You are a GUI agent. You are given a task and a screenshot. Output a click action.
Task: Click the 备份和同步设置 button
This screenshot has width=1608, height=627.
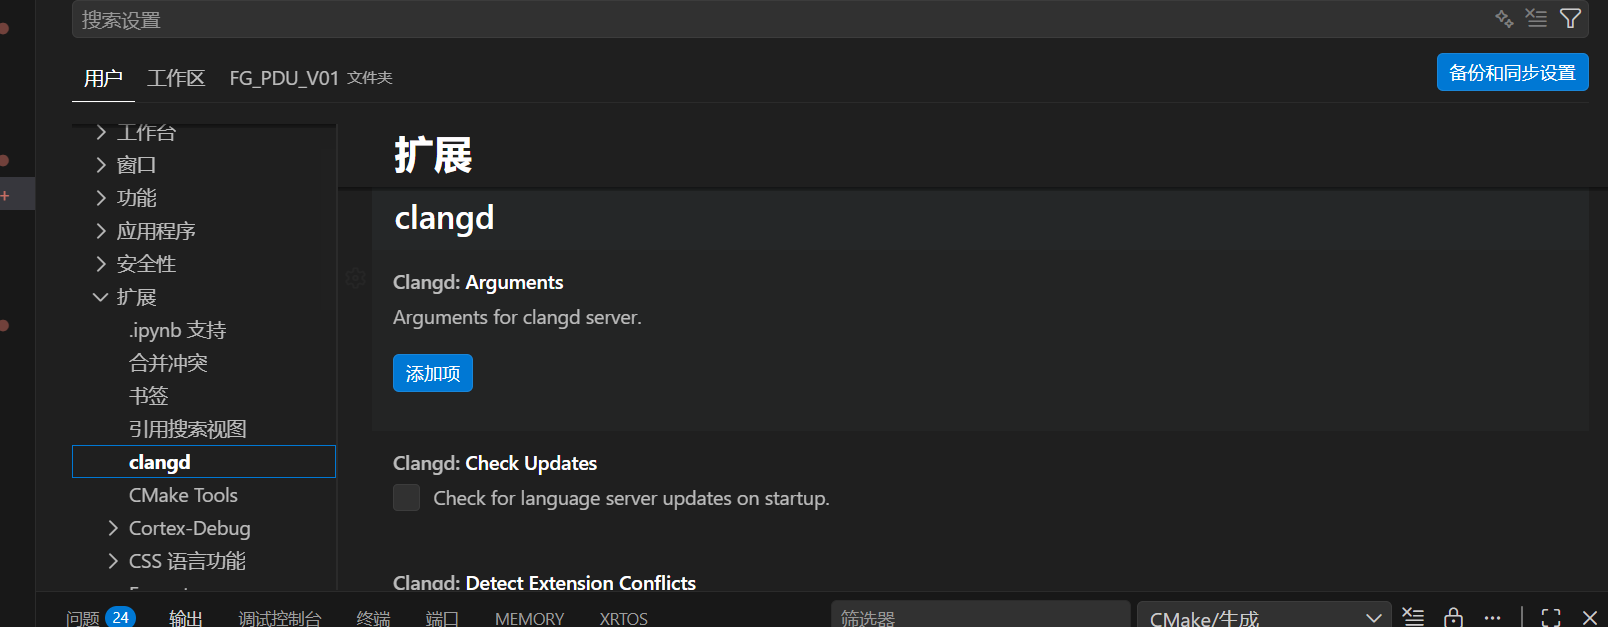click(x=1511, y=73)
